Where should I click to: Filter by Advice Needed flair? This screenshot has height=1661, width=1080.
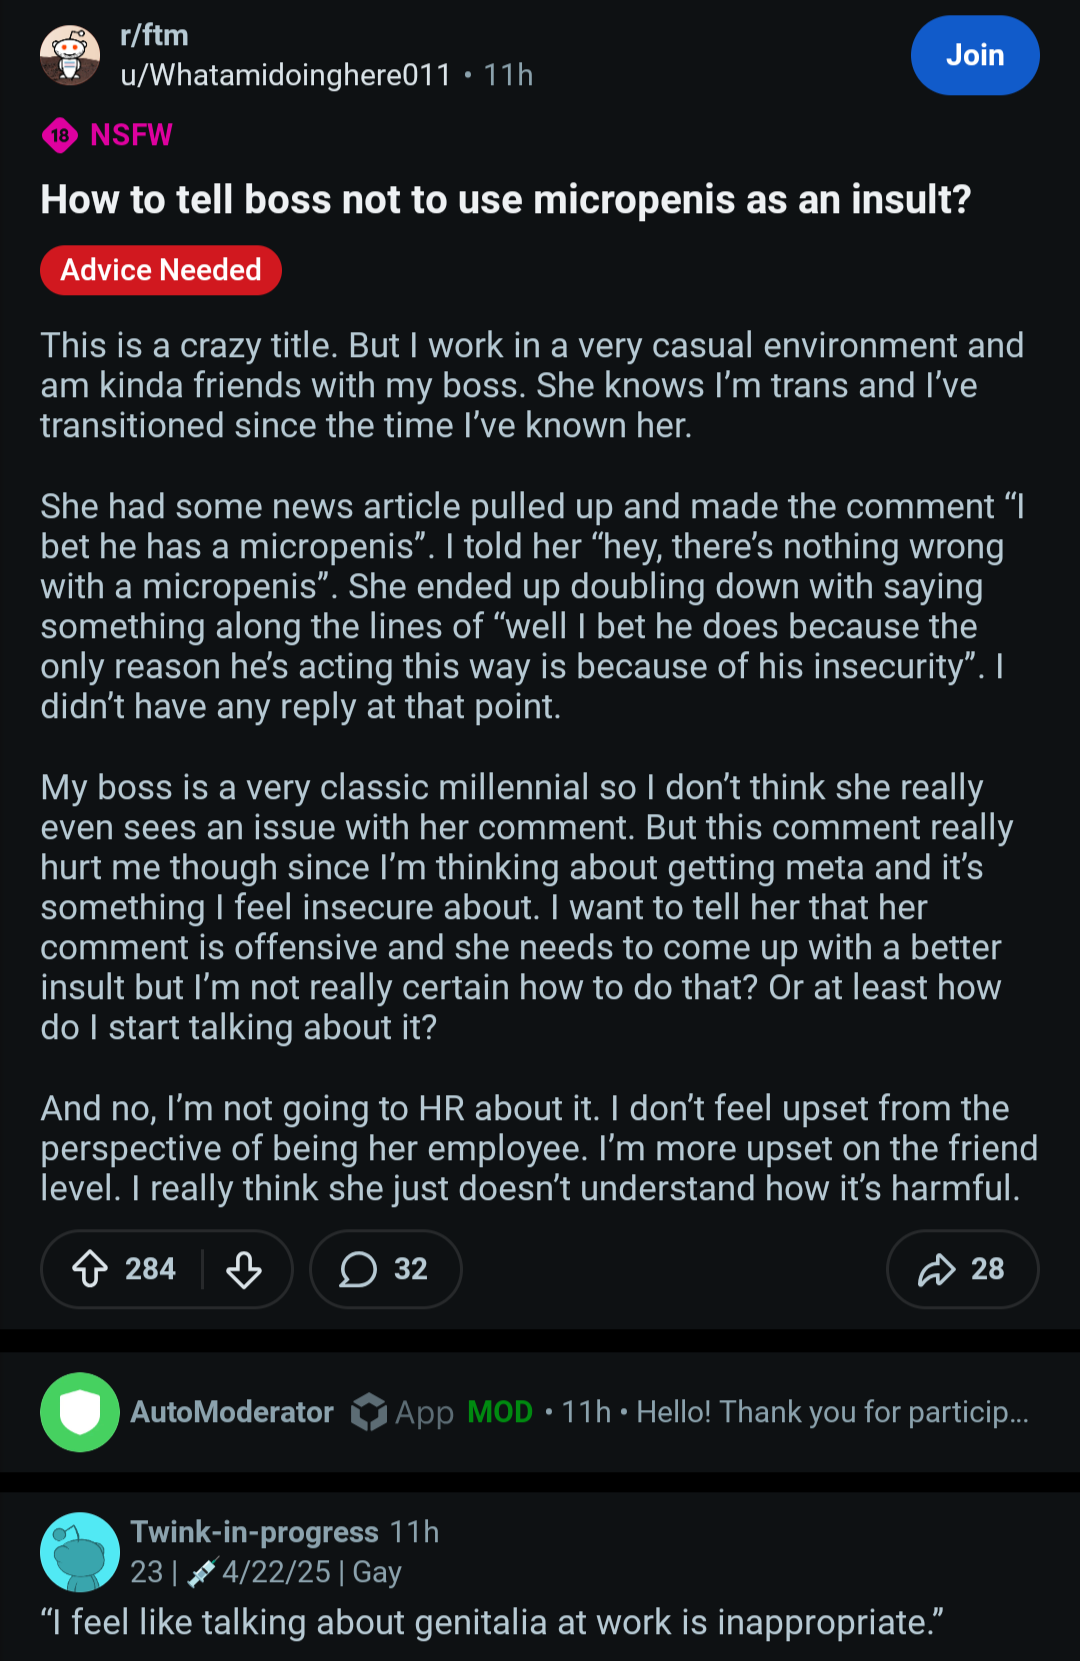pos(161,270)
